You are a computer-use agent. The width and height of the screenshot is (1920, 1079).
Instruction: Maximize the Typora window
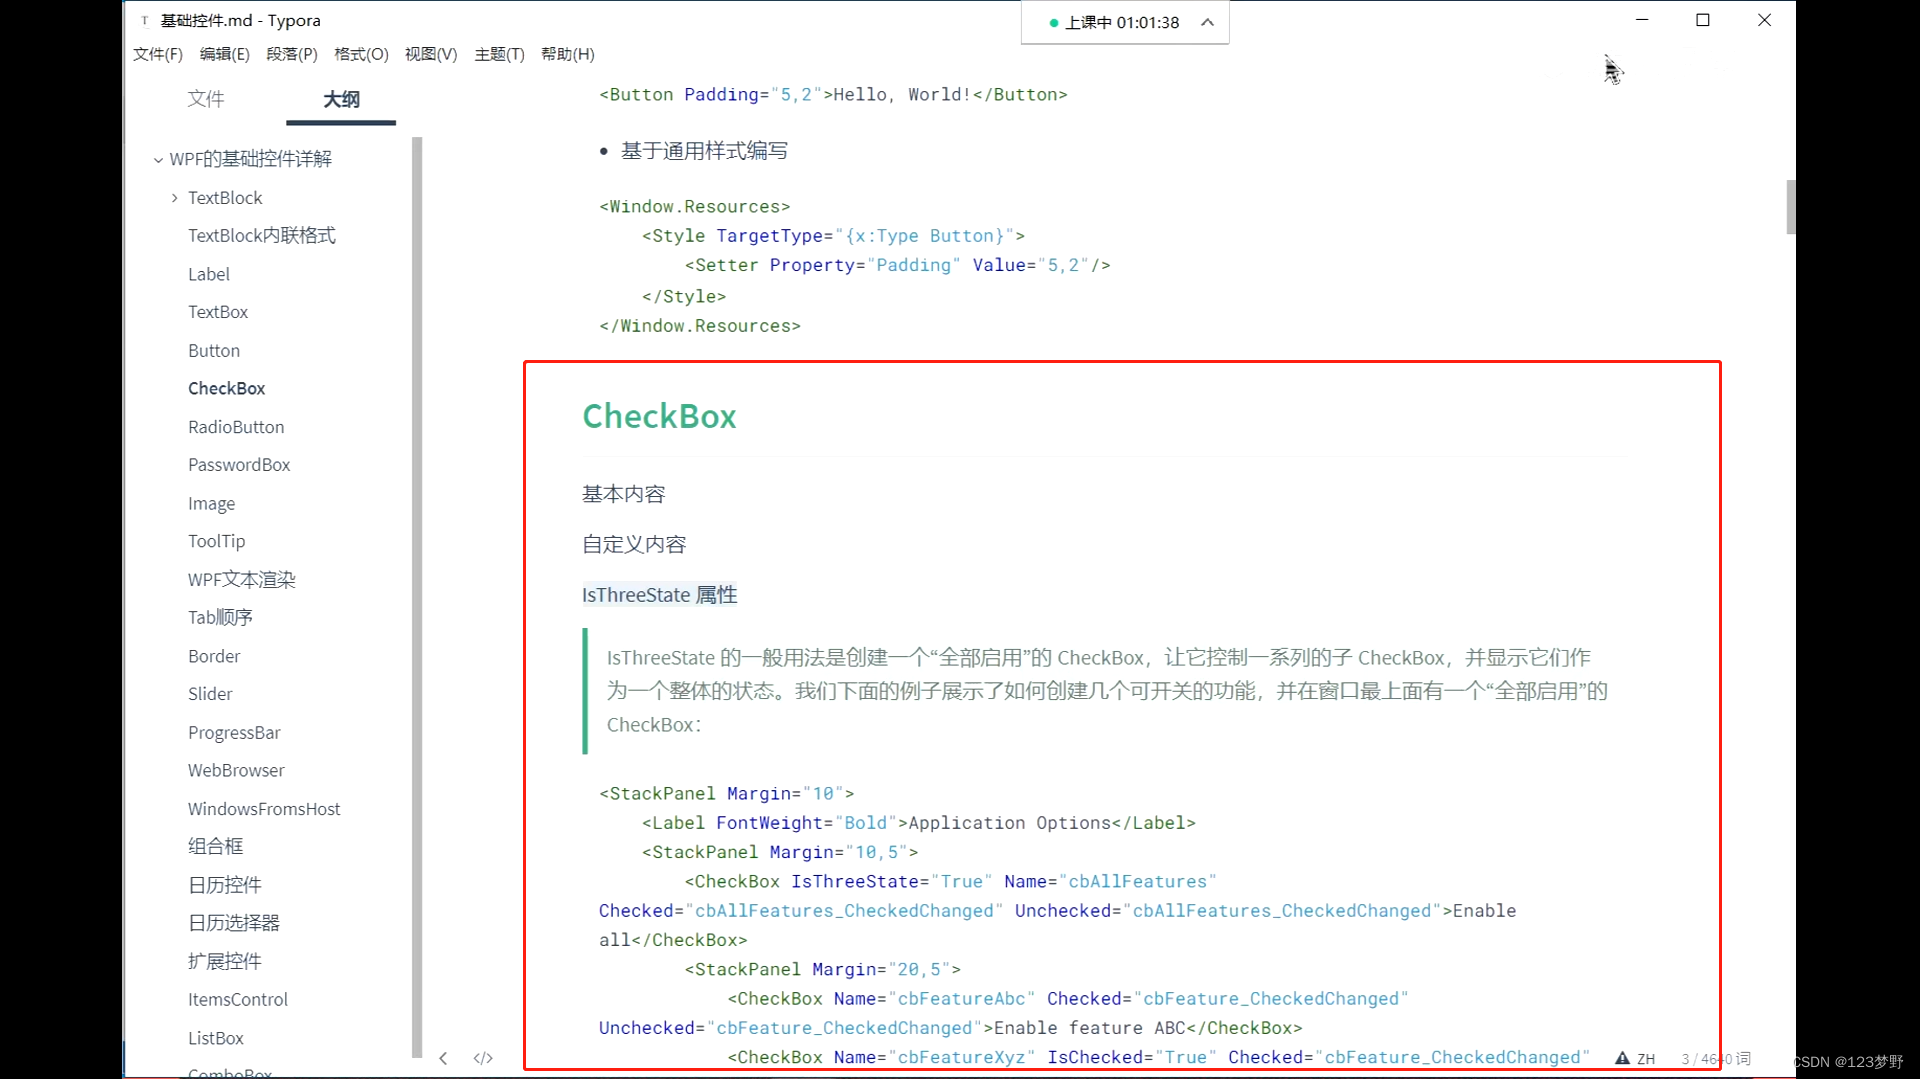(x=1703, y=20)
